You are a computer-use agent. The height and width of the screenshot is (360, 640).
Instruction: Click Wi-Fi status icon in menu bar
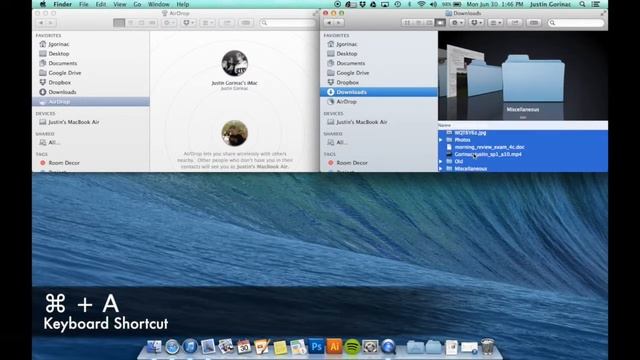point(422,4)
